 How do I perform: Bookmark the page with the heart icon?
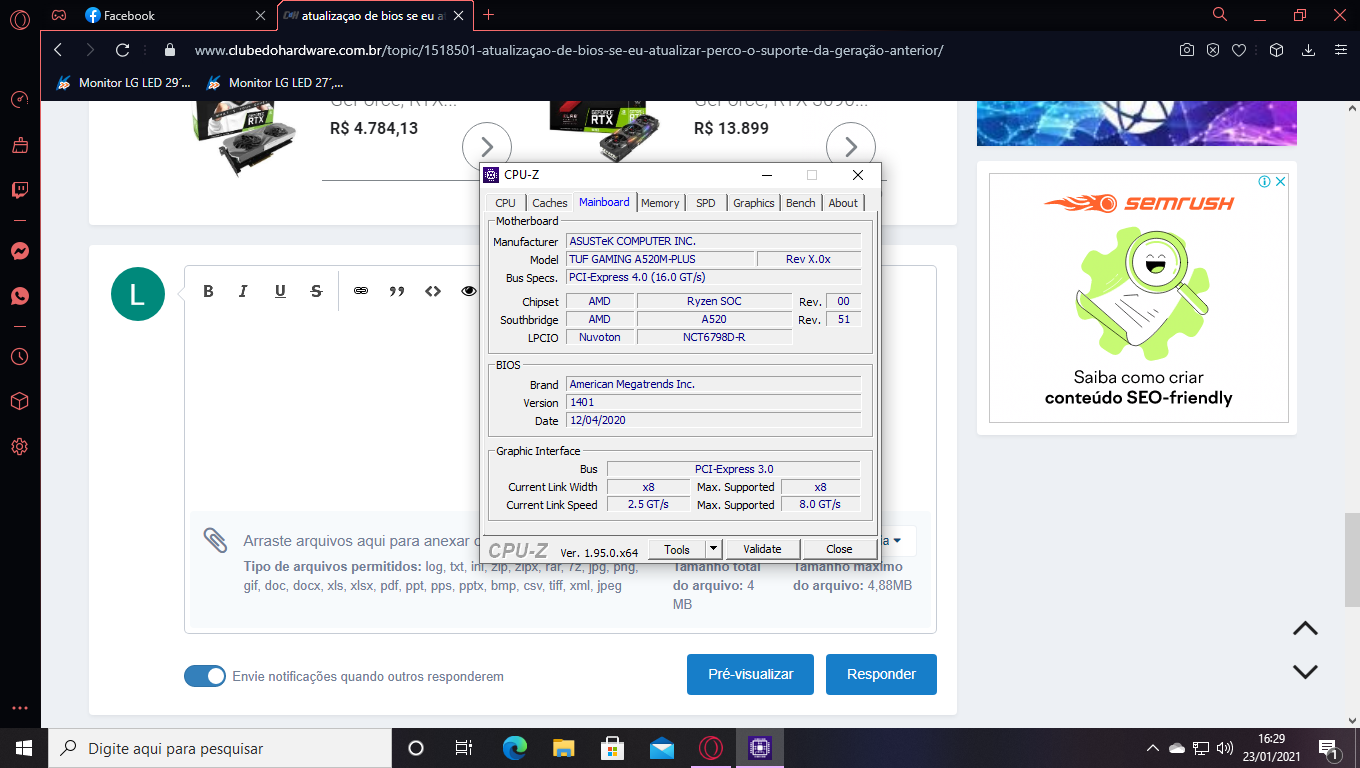point(1239,50)
